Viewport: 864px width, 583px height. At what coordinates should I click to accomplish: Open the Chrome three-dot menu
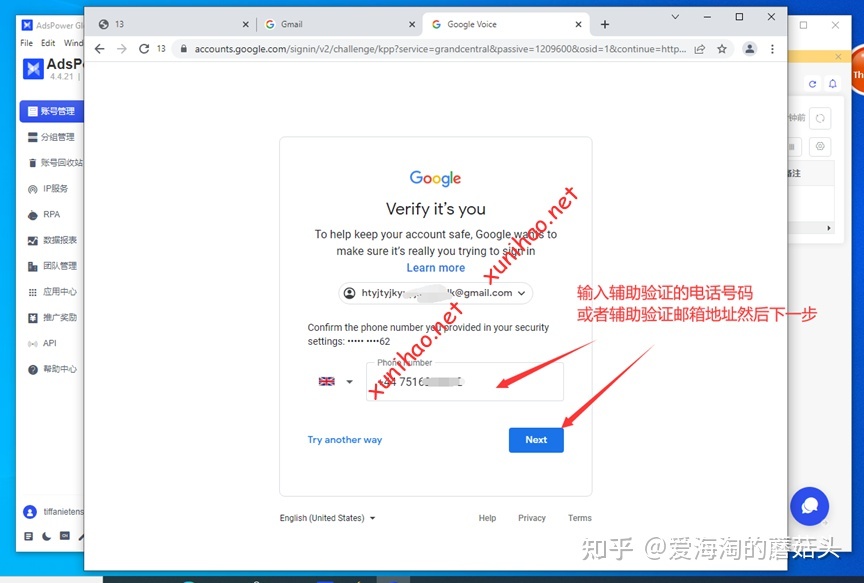coord(773,49)
